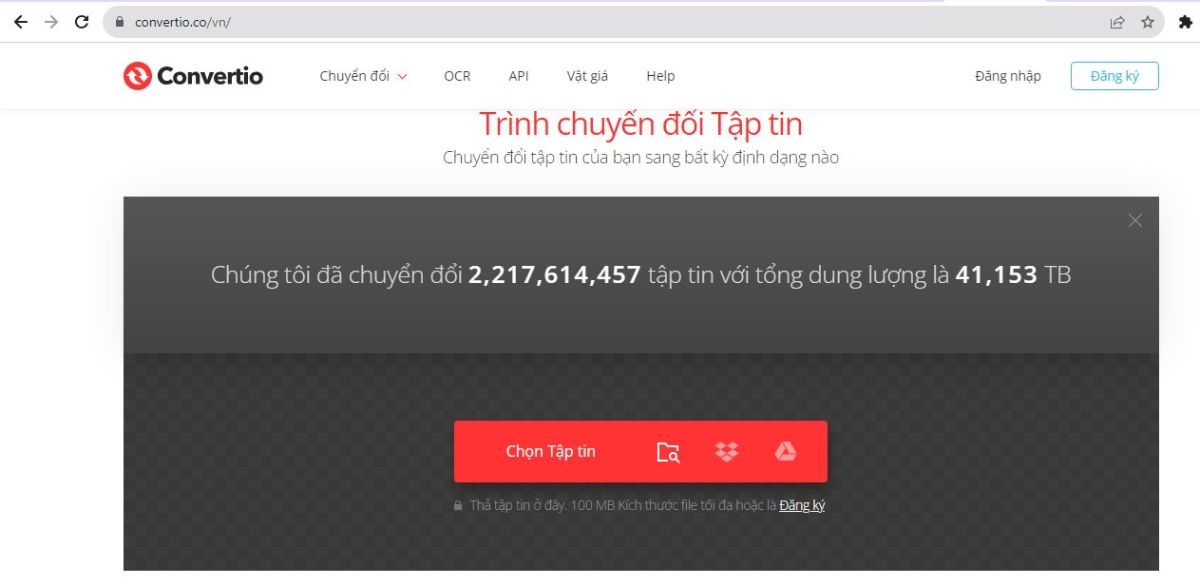The height and width of the screenshot is (582, 1200).
Task: Go forward using the browser forward arrow
Action: click(51, 21)
